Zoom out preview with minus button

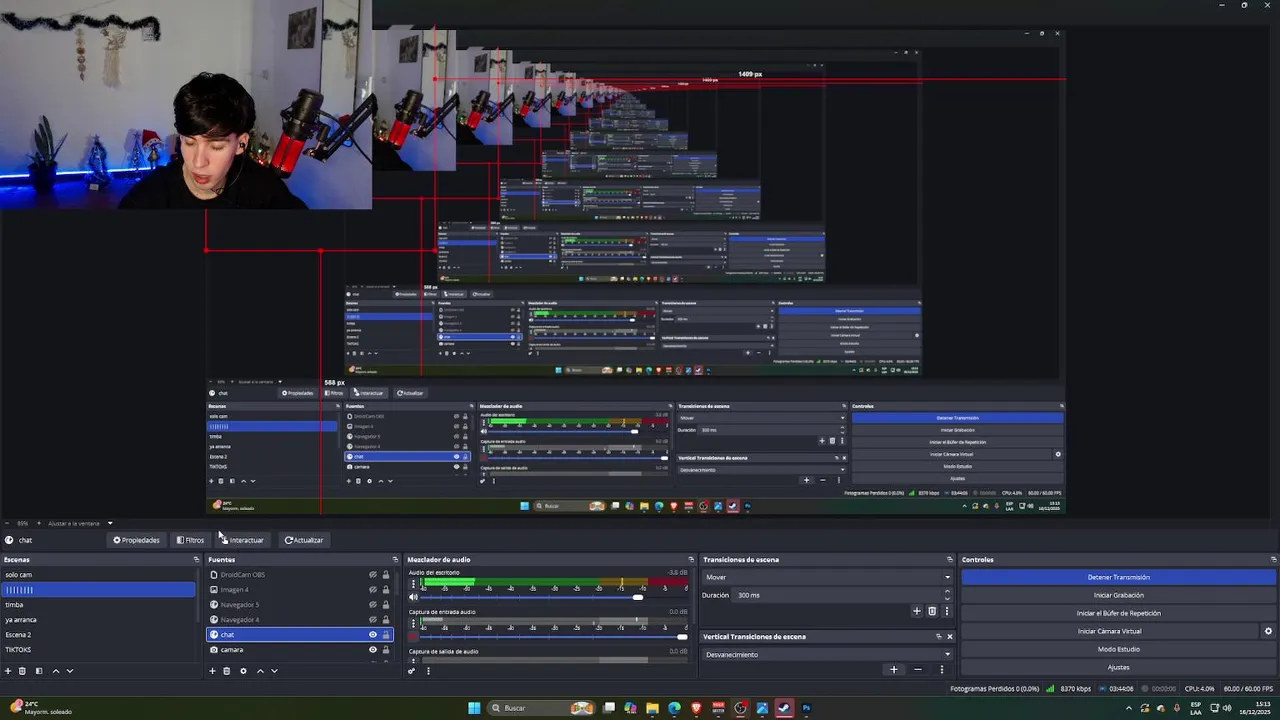(7, 523)
